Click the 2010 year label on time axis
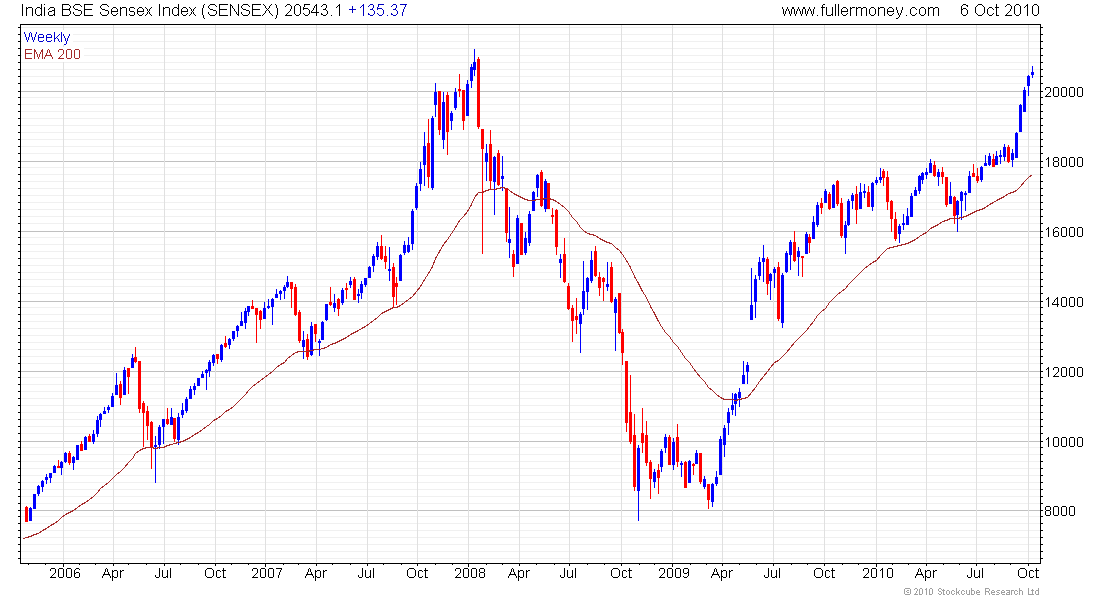 [x=877, y=573]
